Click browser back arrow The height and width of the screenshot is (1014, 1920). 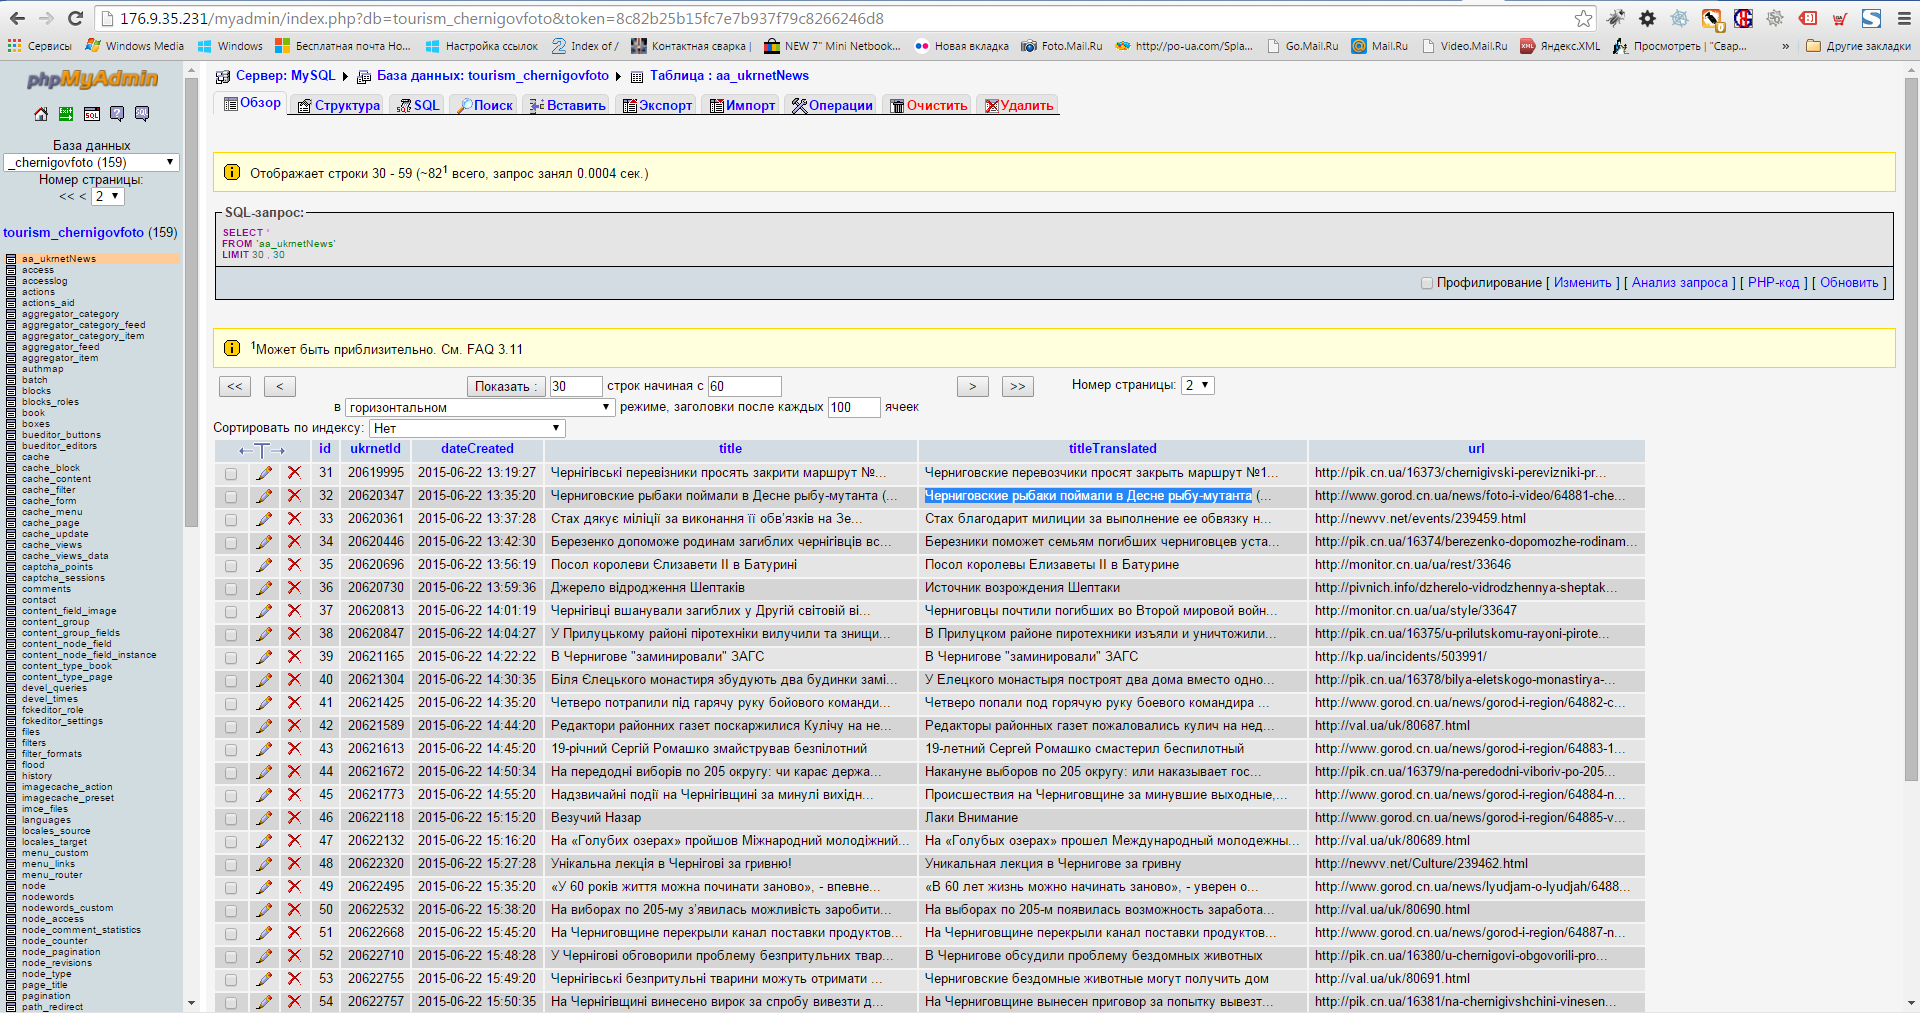tap(18, 18)
